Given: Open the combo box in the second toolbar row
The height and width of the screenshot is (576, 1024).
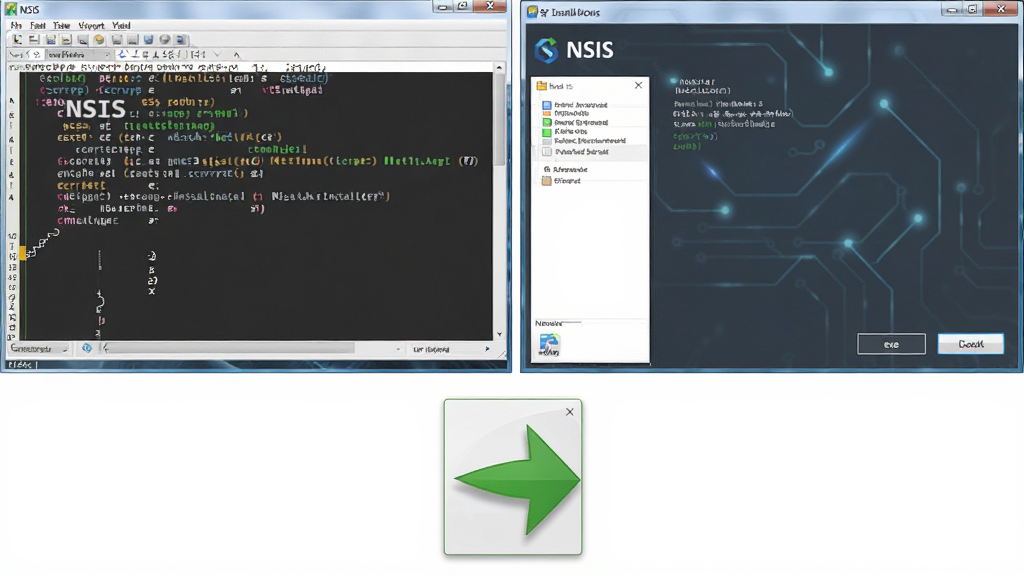Looking at the screenshot, I should 78,55.
